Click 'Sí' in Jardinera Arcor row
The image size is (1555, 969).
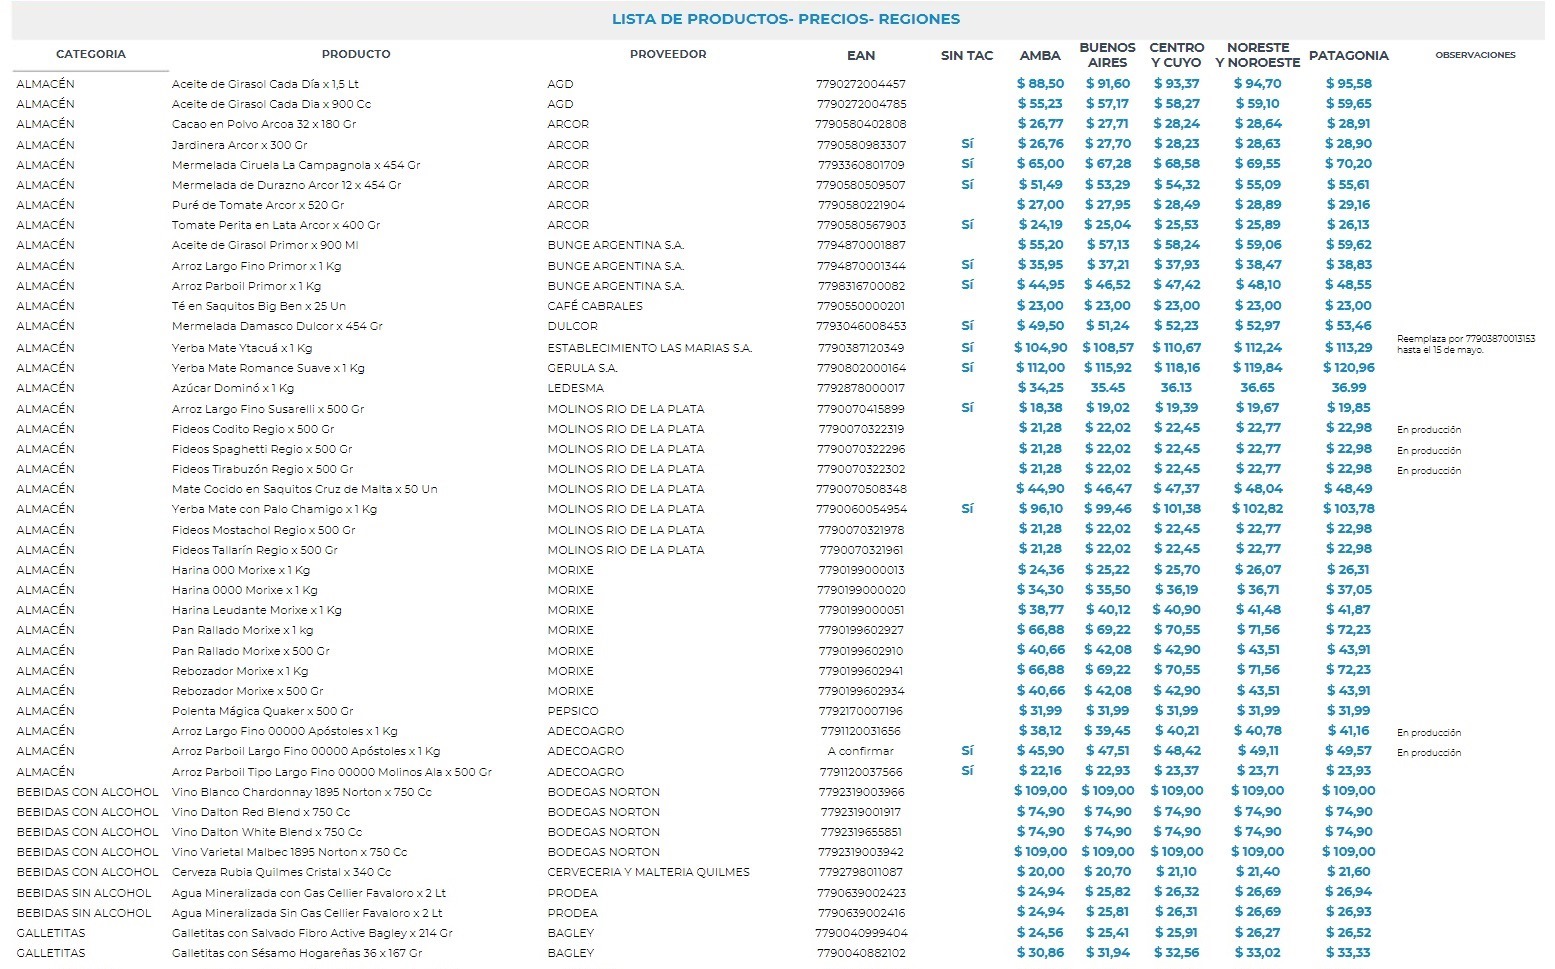[967, 144]
